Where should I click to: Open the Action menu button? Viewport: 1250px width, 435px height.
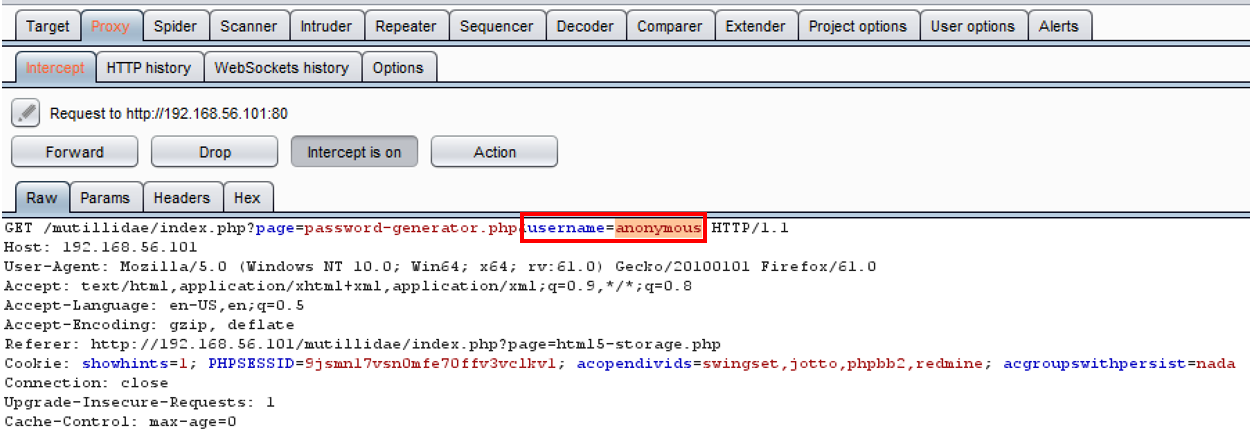[495, 152]
